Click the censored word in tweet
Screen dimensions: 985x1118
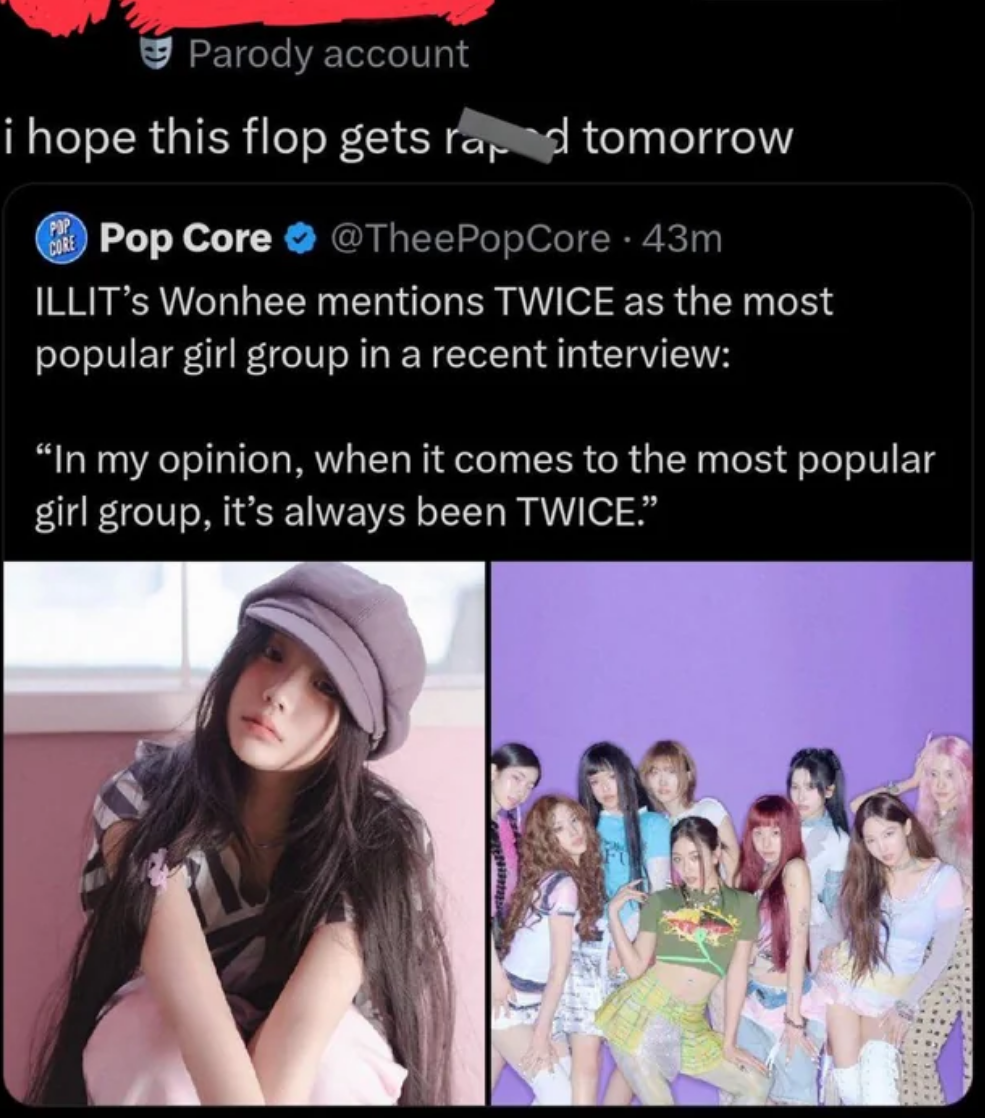click(x=506, y=138)
